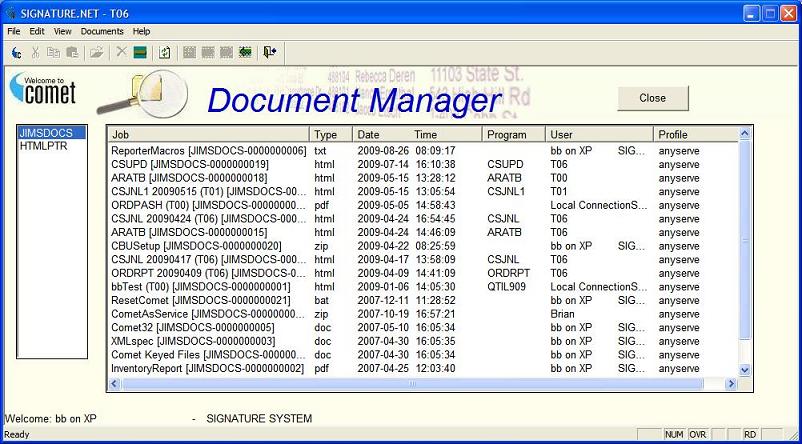The height and width of the screenshot is (444, 802).
Task: Click the OVR status bar indicator
Action: pyautogui.click(x=697, y=435)
